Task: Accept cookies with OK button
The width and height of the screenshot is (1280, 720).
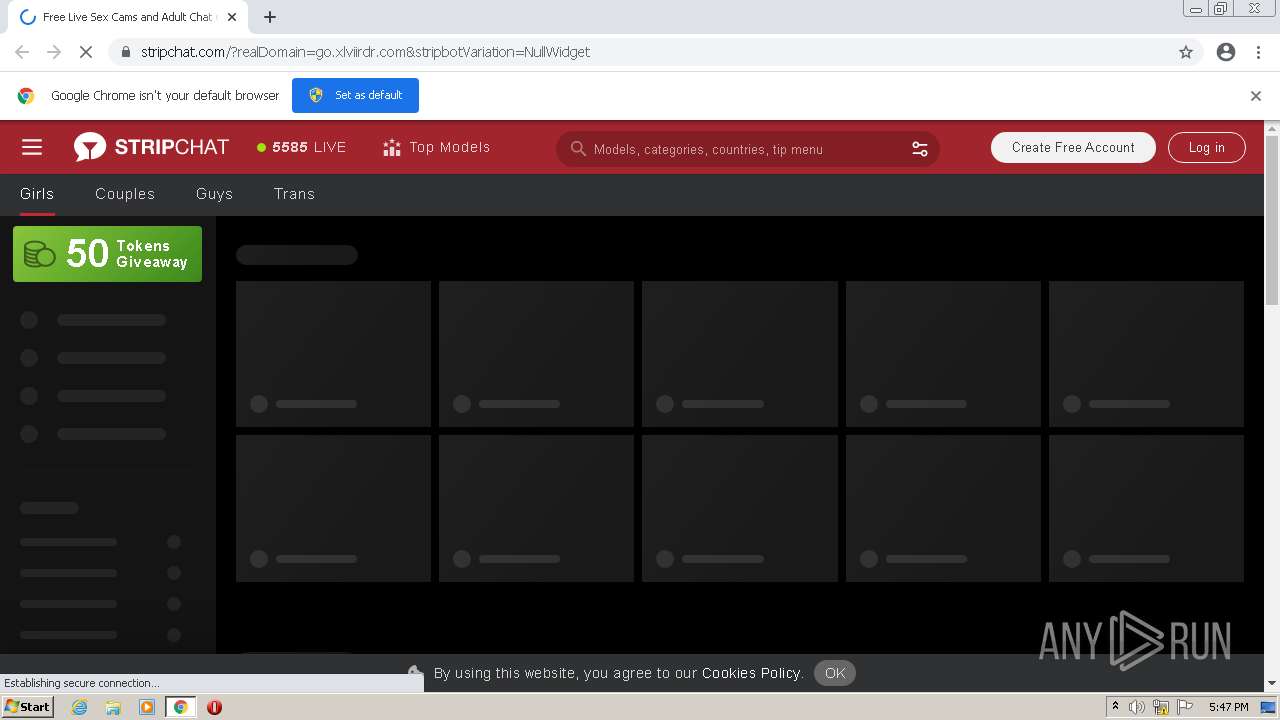Action: [835, 673]
